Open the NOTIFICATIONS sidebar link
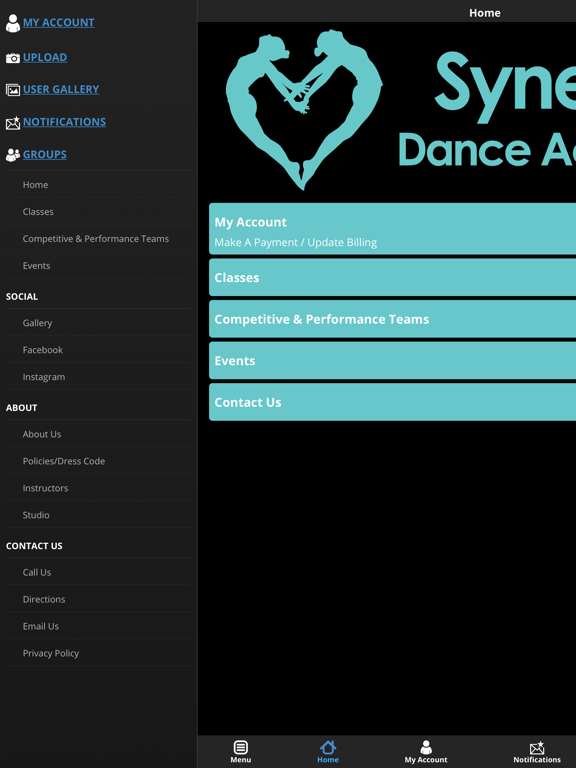The width and height of the screenshot is (576, 768). [x=64, y=122]
